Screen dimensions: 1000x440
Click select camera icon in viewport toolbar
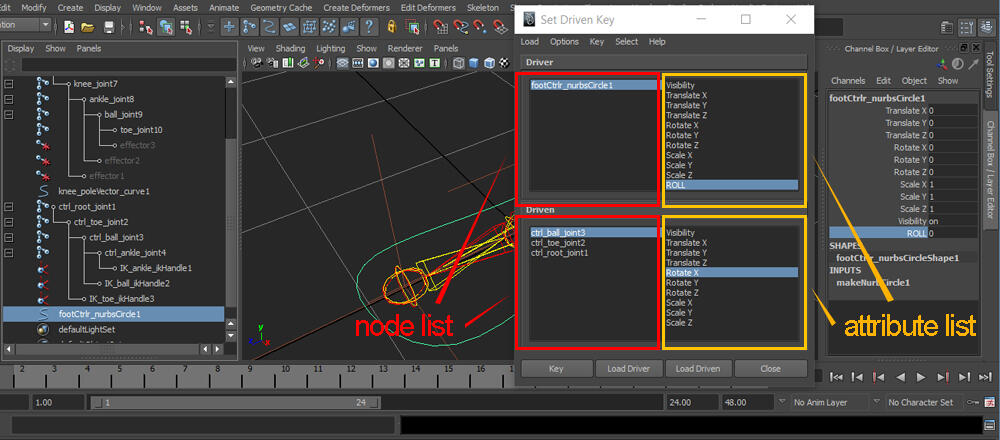point(257,63)
